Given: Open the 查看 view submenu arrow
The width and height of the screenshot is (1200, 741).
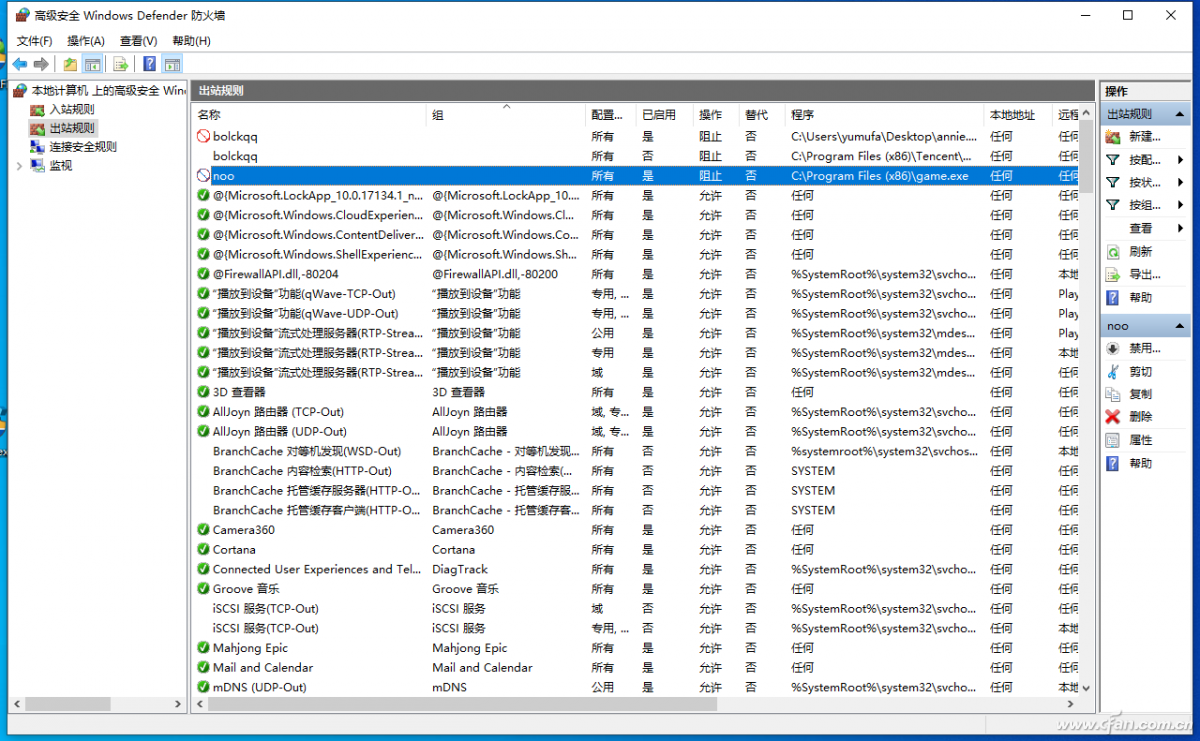Looking at the screenshot, I should 1181,229.
